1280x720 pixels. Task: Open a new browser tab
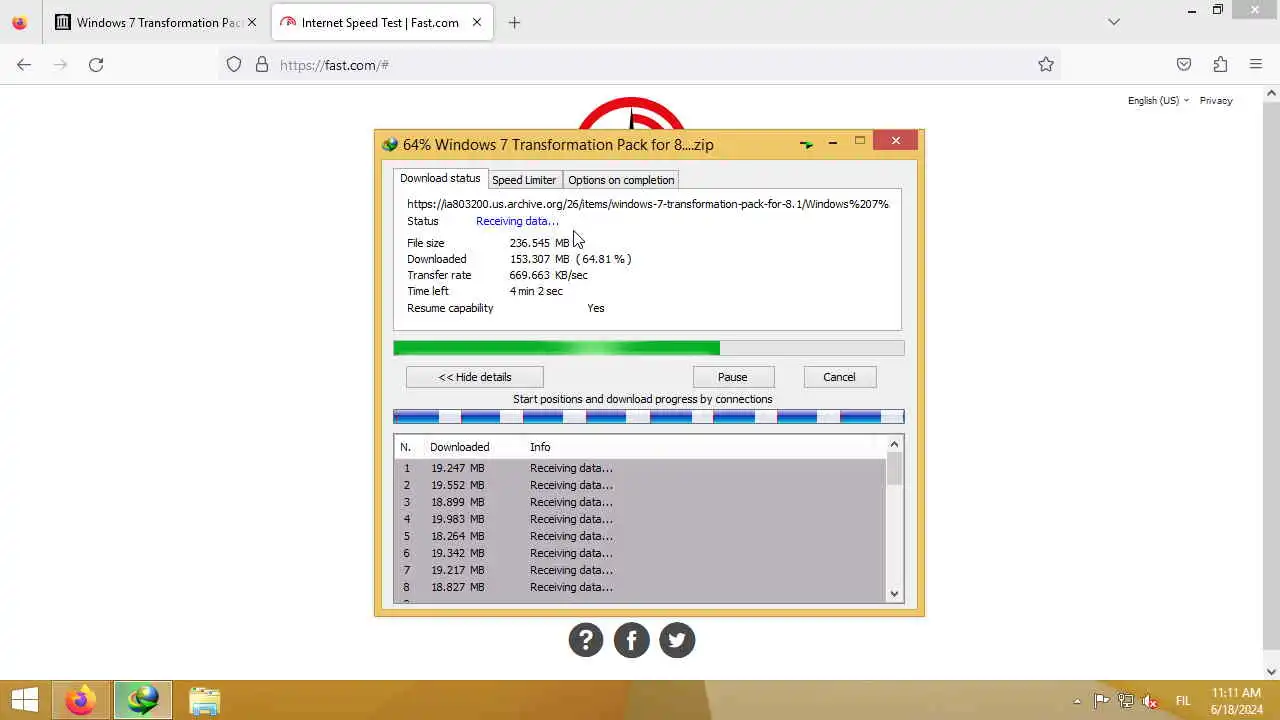[514, 22]
